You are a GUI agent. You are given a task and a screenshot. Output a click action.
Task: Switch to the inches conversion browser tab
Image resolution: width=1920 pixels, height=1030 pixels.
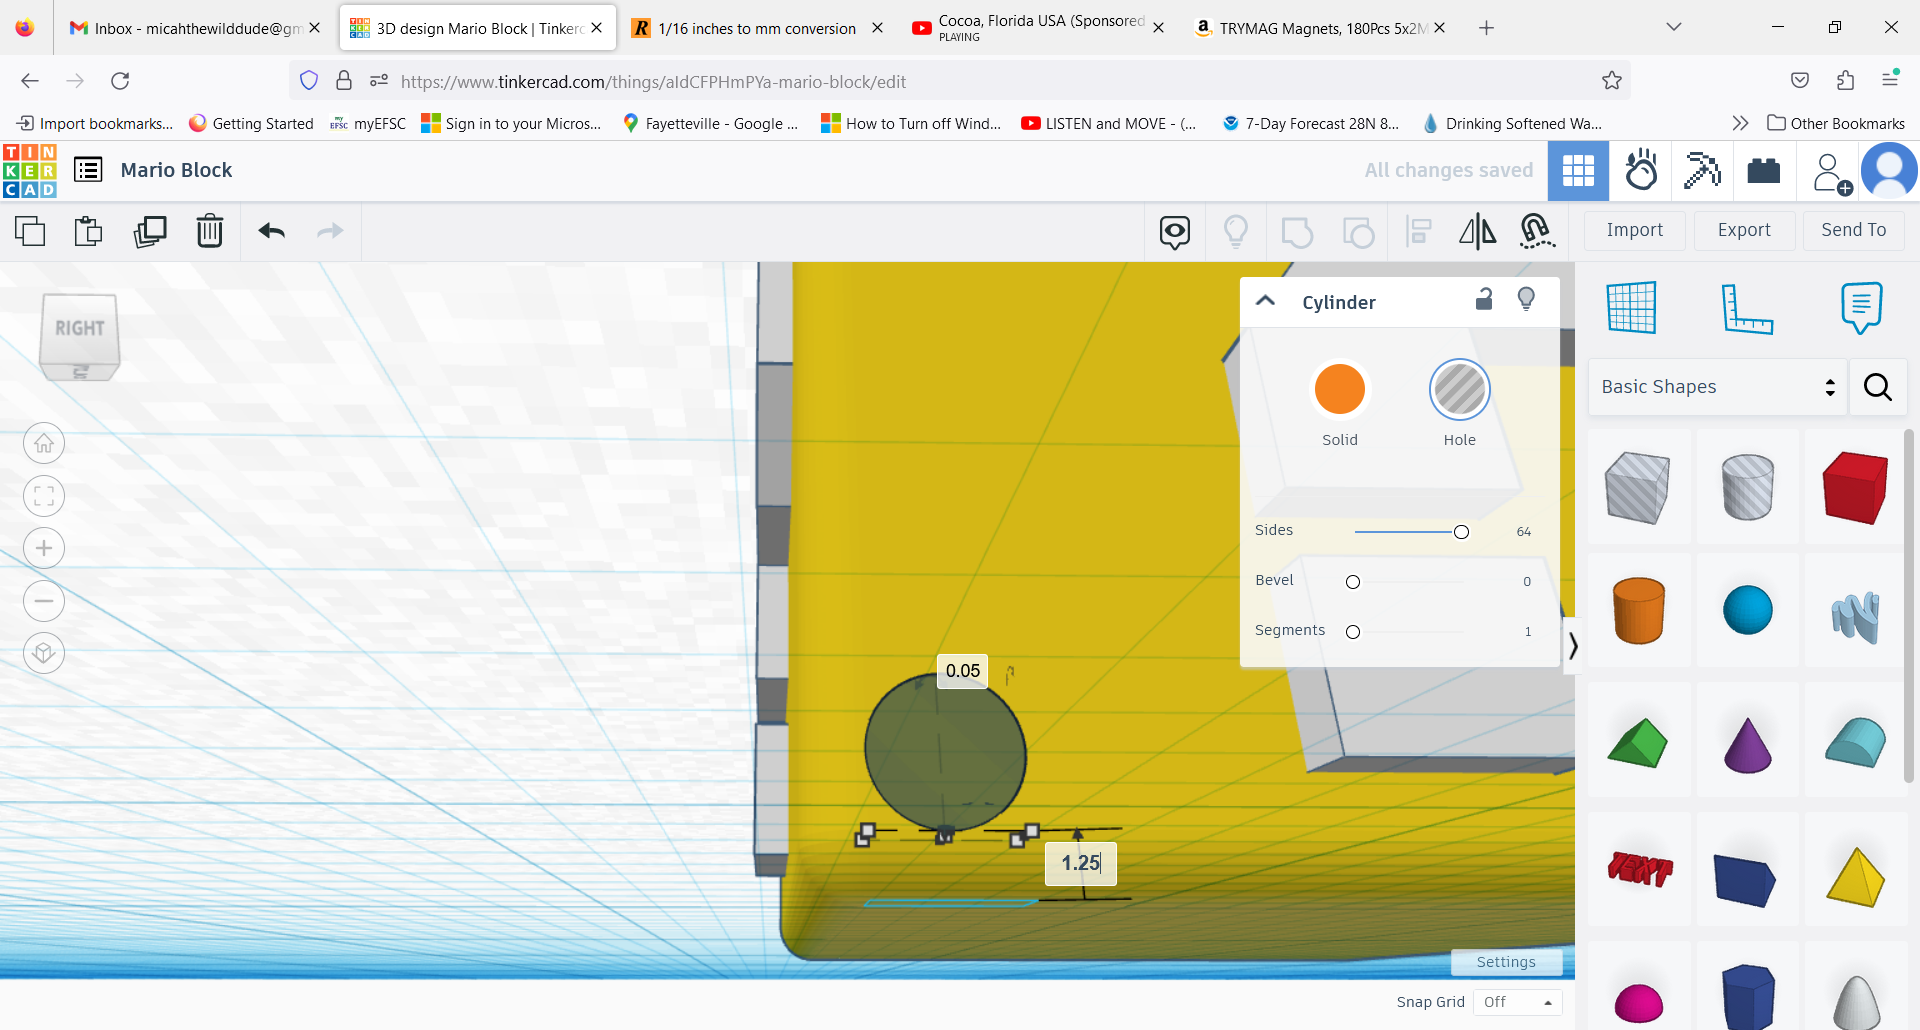point(755,28)
